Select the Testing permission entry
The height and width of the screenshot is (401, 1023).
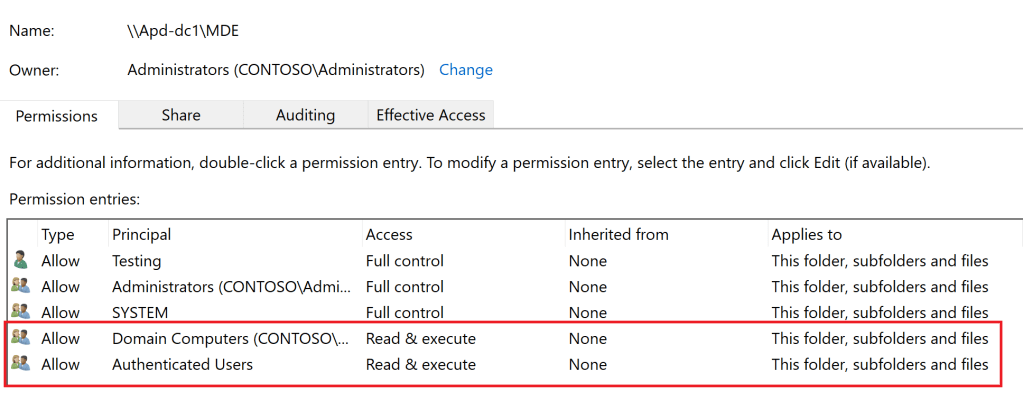pos(136,261)
